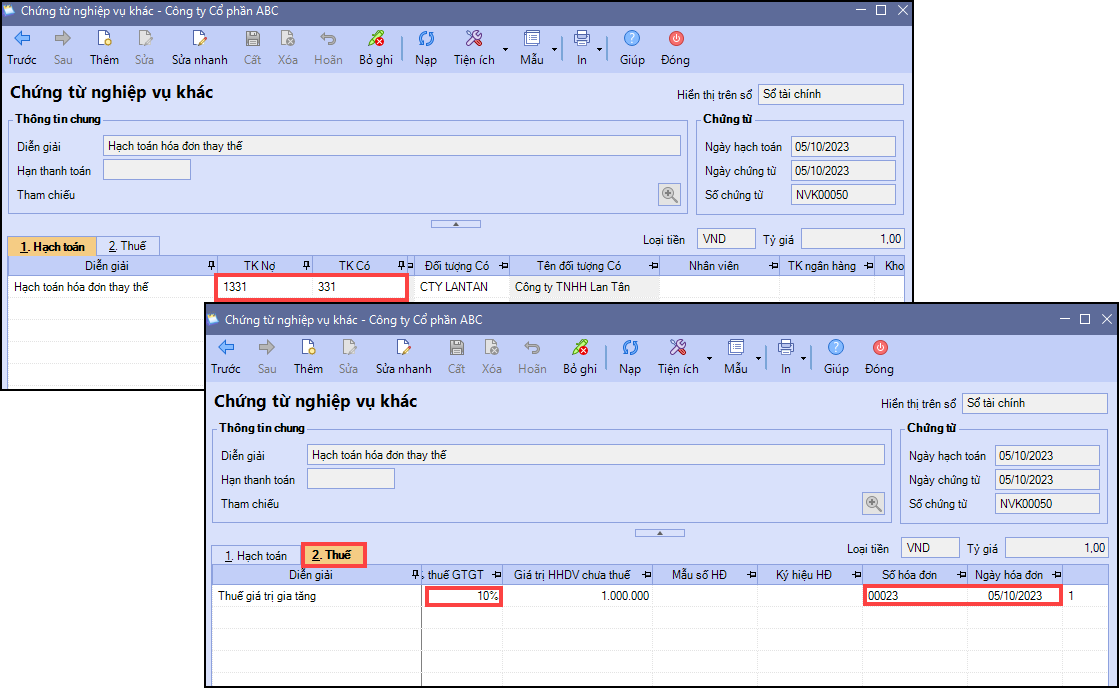This screenshot has height=688, width=1119.
Task: Select the invoice number cell 00023
Action: point(913,596)
